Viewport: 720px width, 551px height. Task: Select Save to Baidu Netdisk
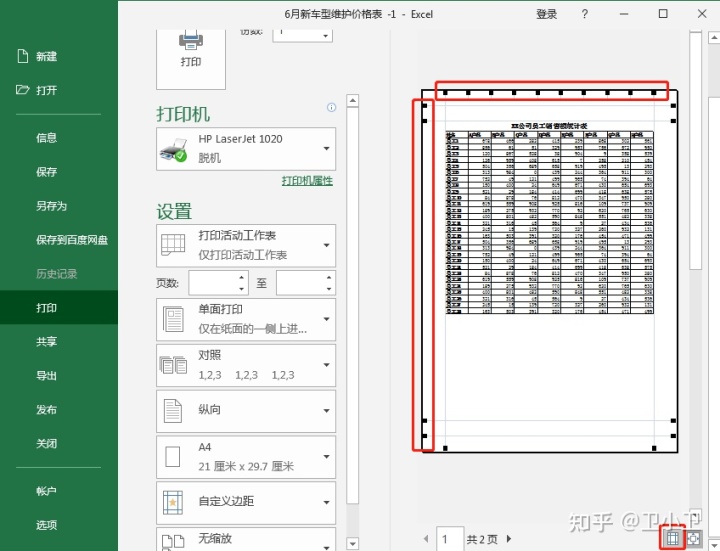click(72, 240)
